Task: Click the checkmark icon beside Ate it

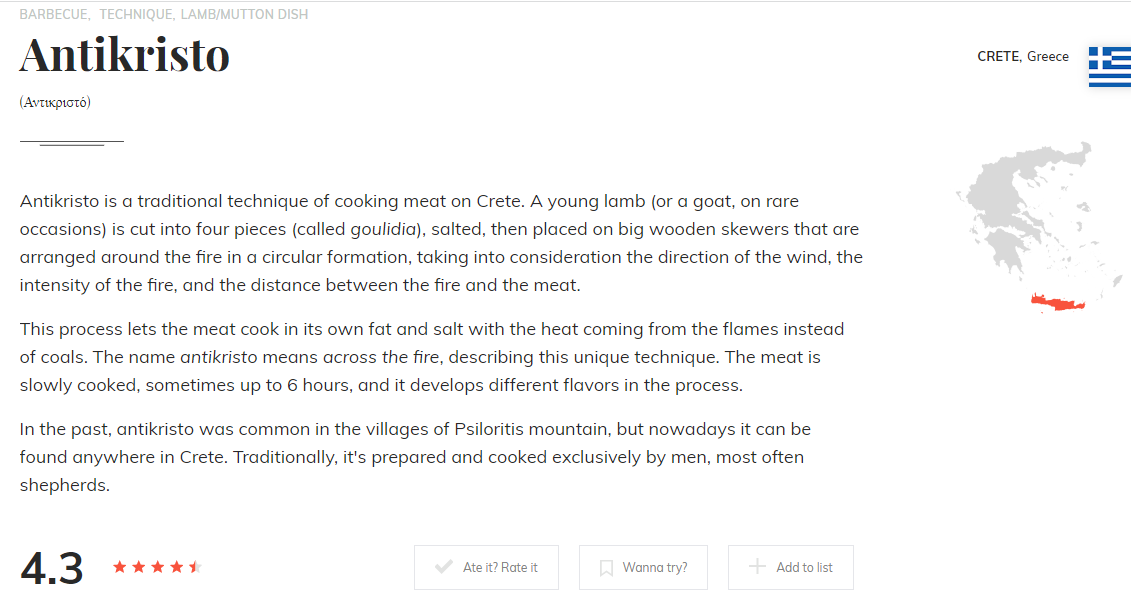Action: pyautogui.click(x=444, y=568)
